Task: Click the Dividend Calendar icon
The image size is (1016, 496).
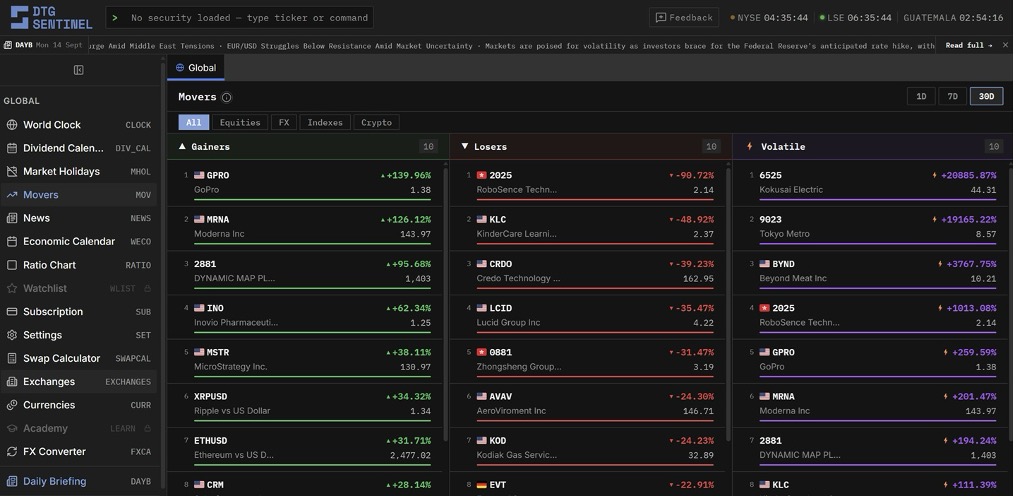Action: 12,148
